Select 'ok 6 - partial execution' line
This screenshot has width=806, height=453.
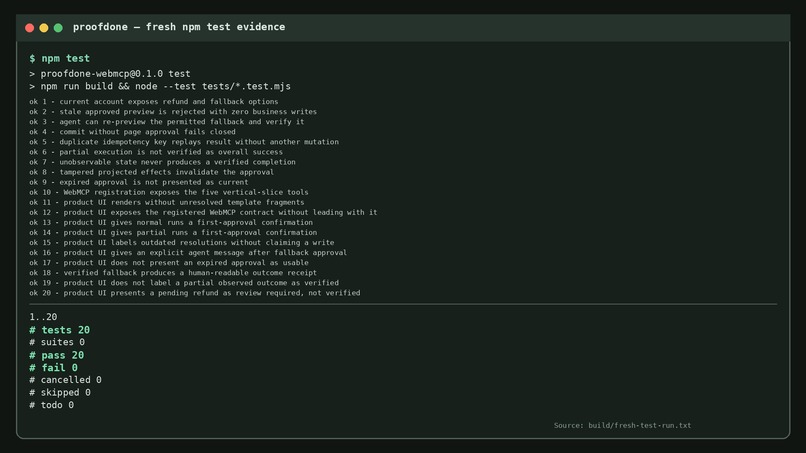point(156,152)
